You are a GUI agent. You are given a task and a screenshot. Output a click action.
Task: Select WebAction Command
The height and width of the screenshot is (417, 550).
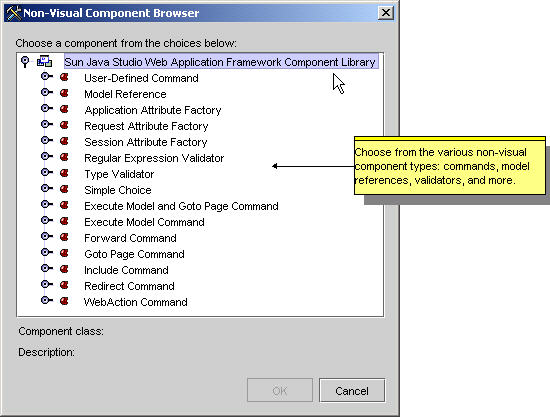pos(135,302)
